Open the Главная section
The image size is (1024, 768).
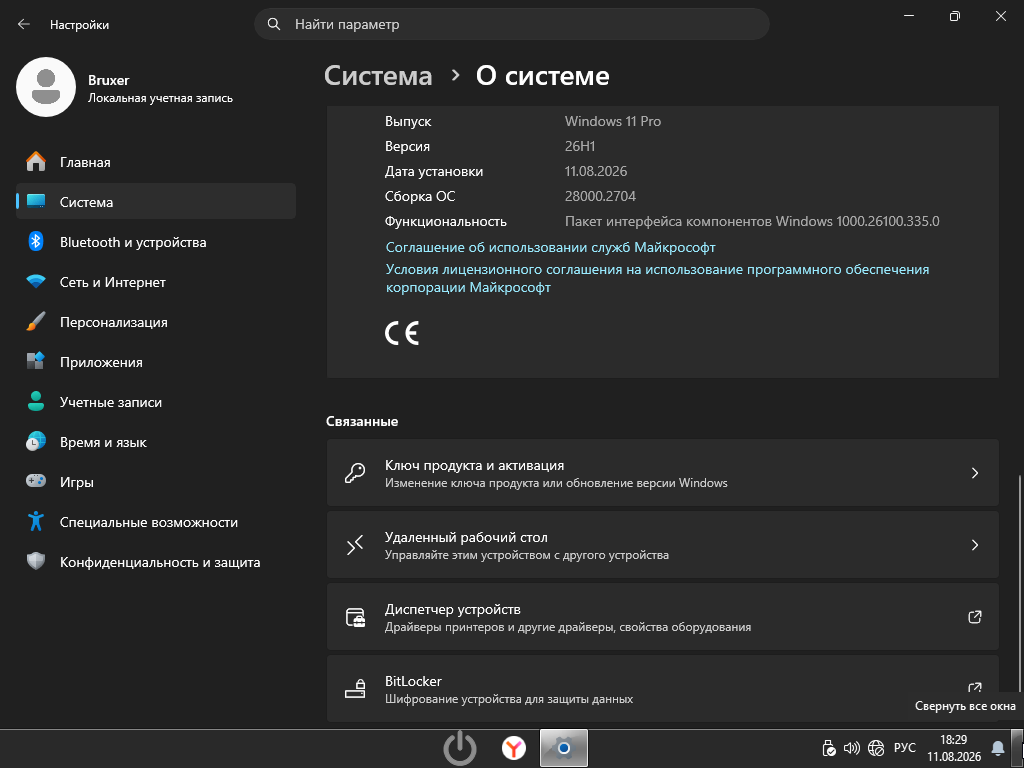(x=155, y=162)
